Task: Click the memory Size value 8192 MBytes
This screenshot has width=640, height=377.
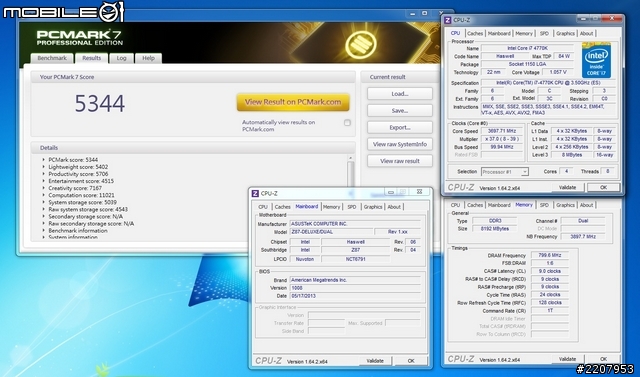Action: [495, 228]
